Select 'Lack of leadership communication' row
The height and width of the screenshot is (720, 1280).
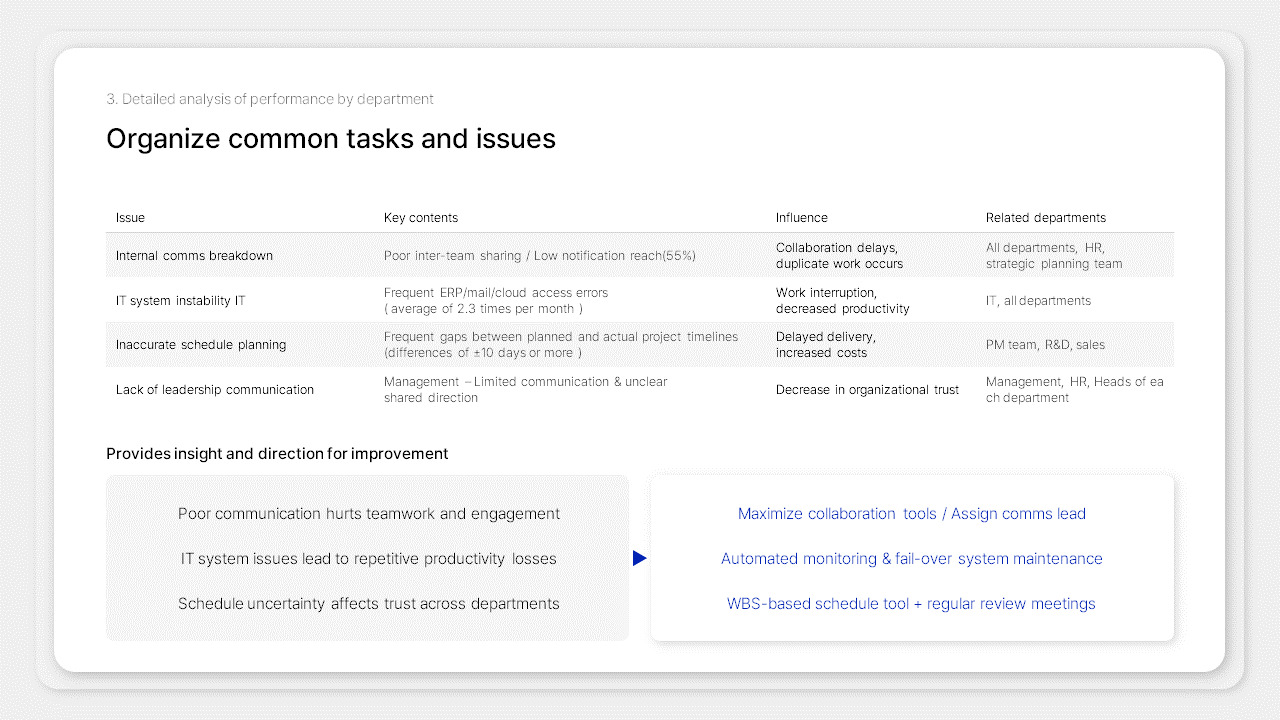[x=215, y=389]
